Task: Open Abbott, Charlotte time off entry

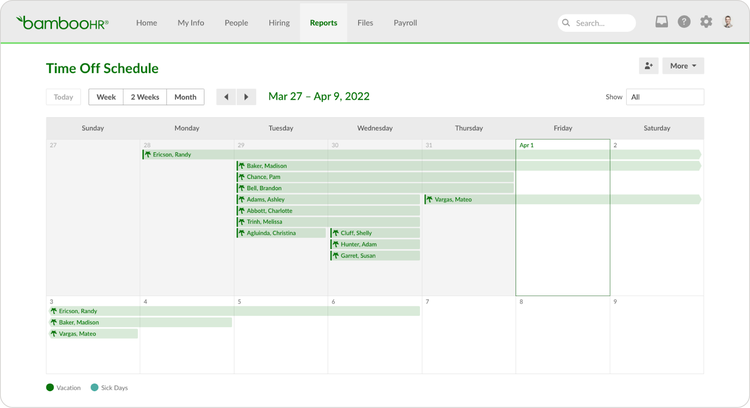Action: click(328, 210)
